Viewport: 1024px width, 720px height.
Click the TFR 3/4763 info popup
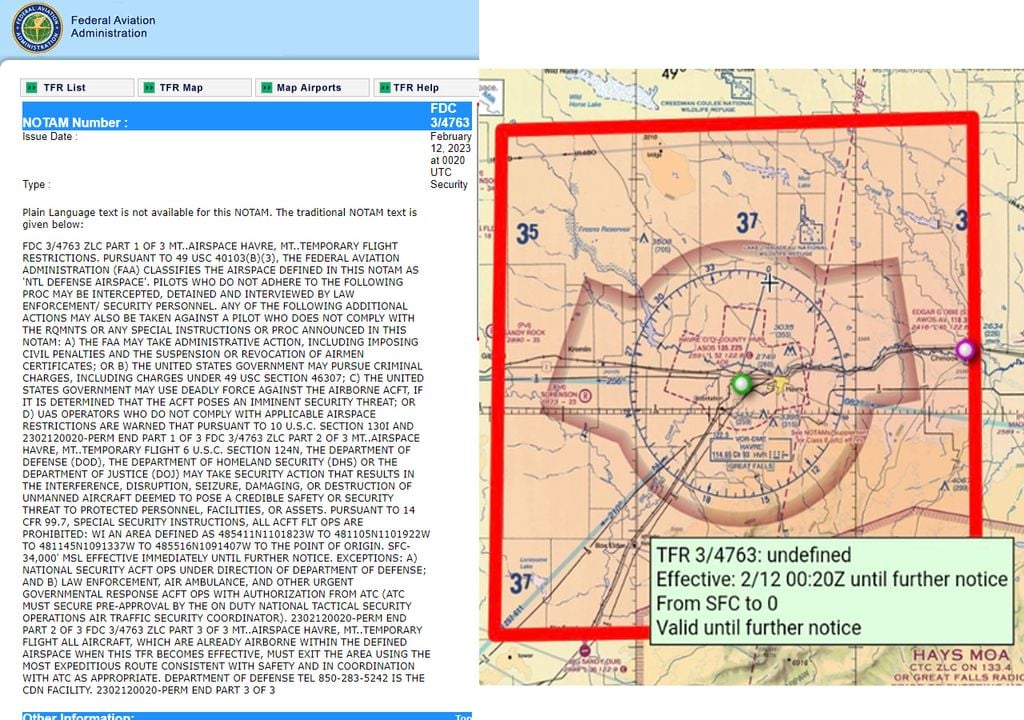click(x=832, y=591)
